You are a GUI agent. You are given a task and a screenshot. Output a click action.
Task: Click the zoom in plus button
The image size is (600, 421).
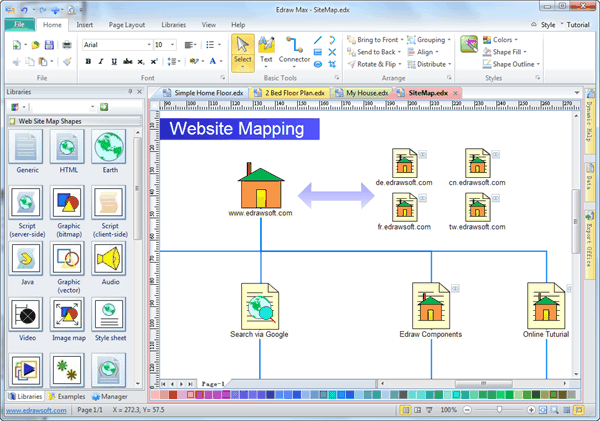(x=531, y=410)
